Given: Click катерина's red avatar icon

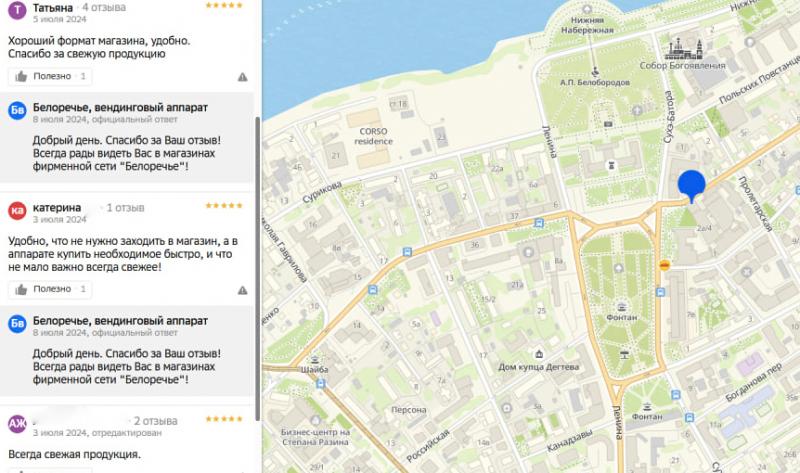Looking at the screenshot, I should point(17,210).
